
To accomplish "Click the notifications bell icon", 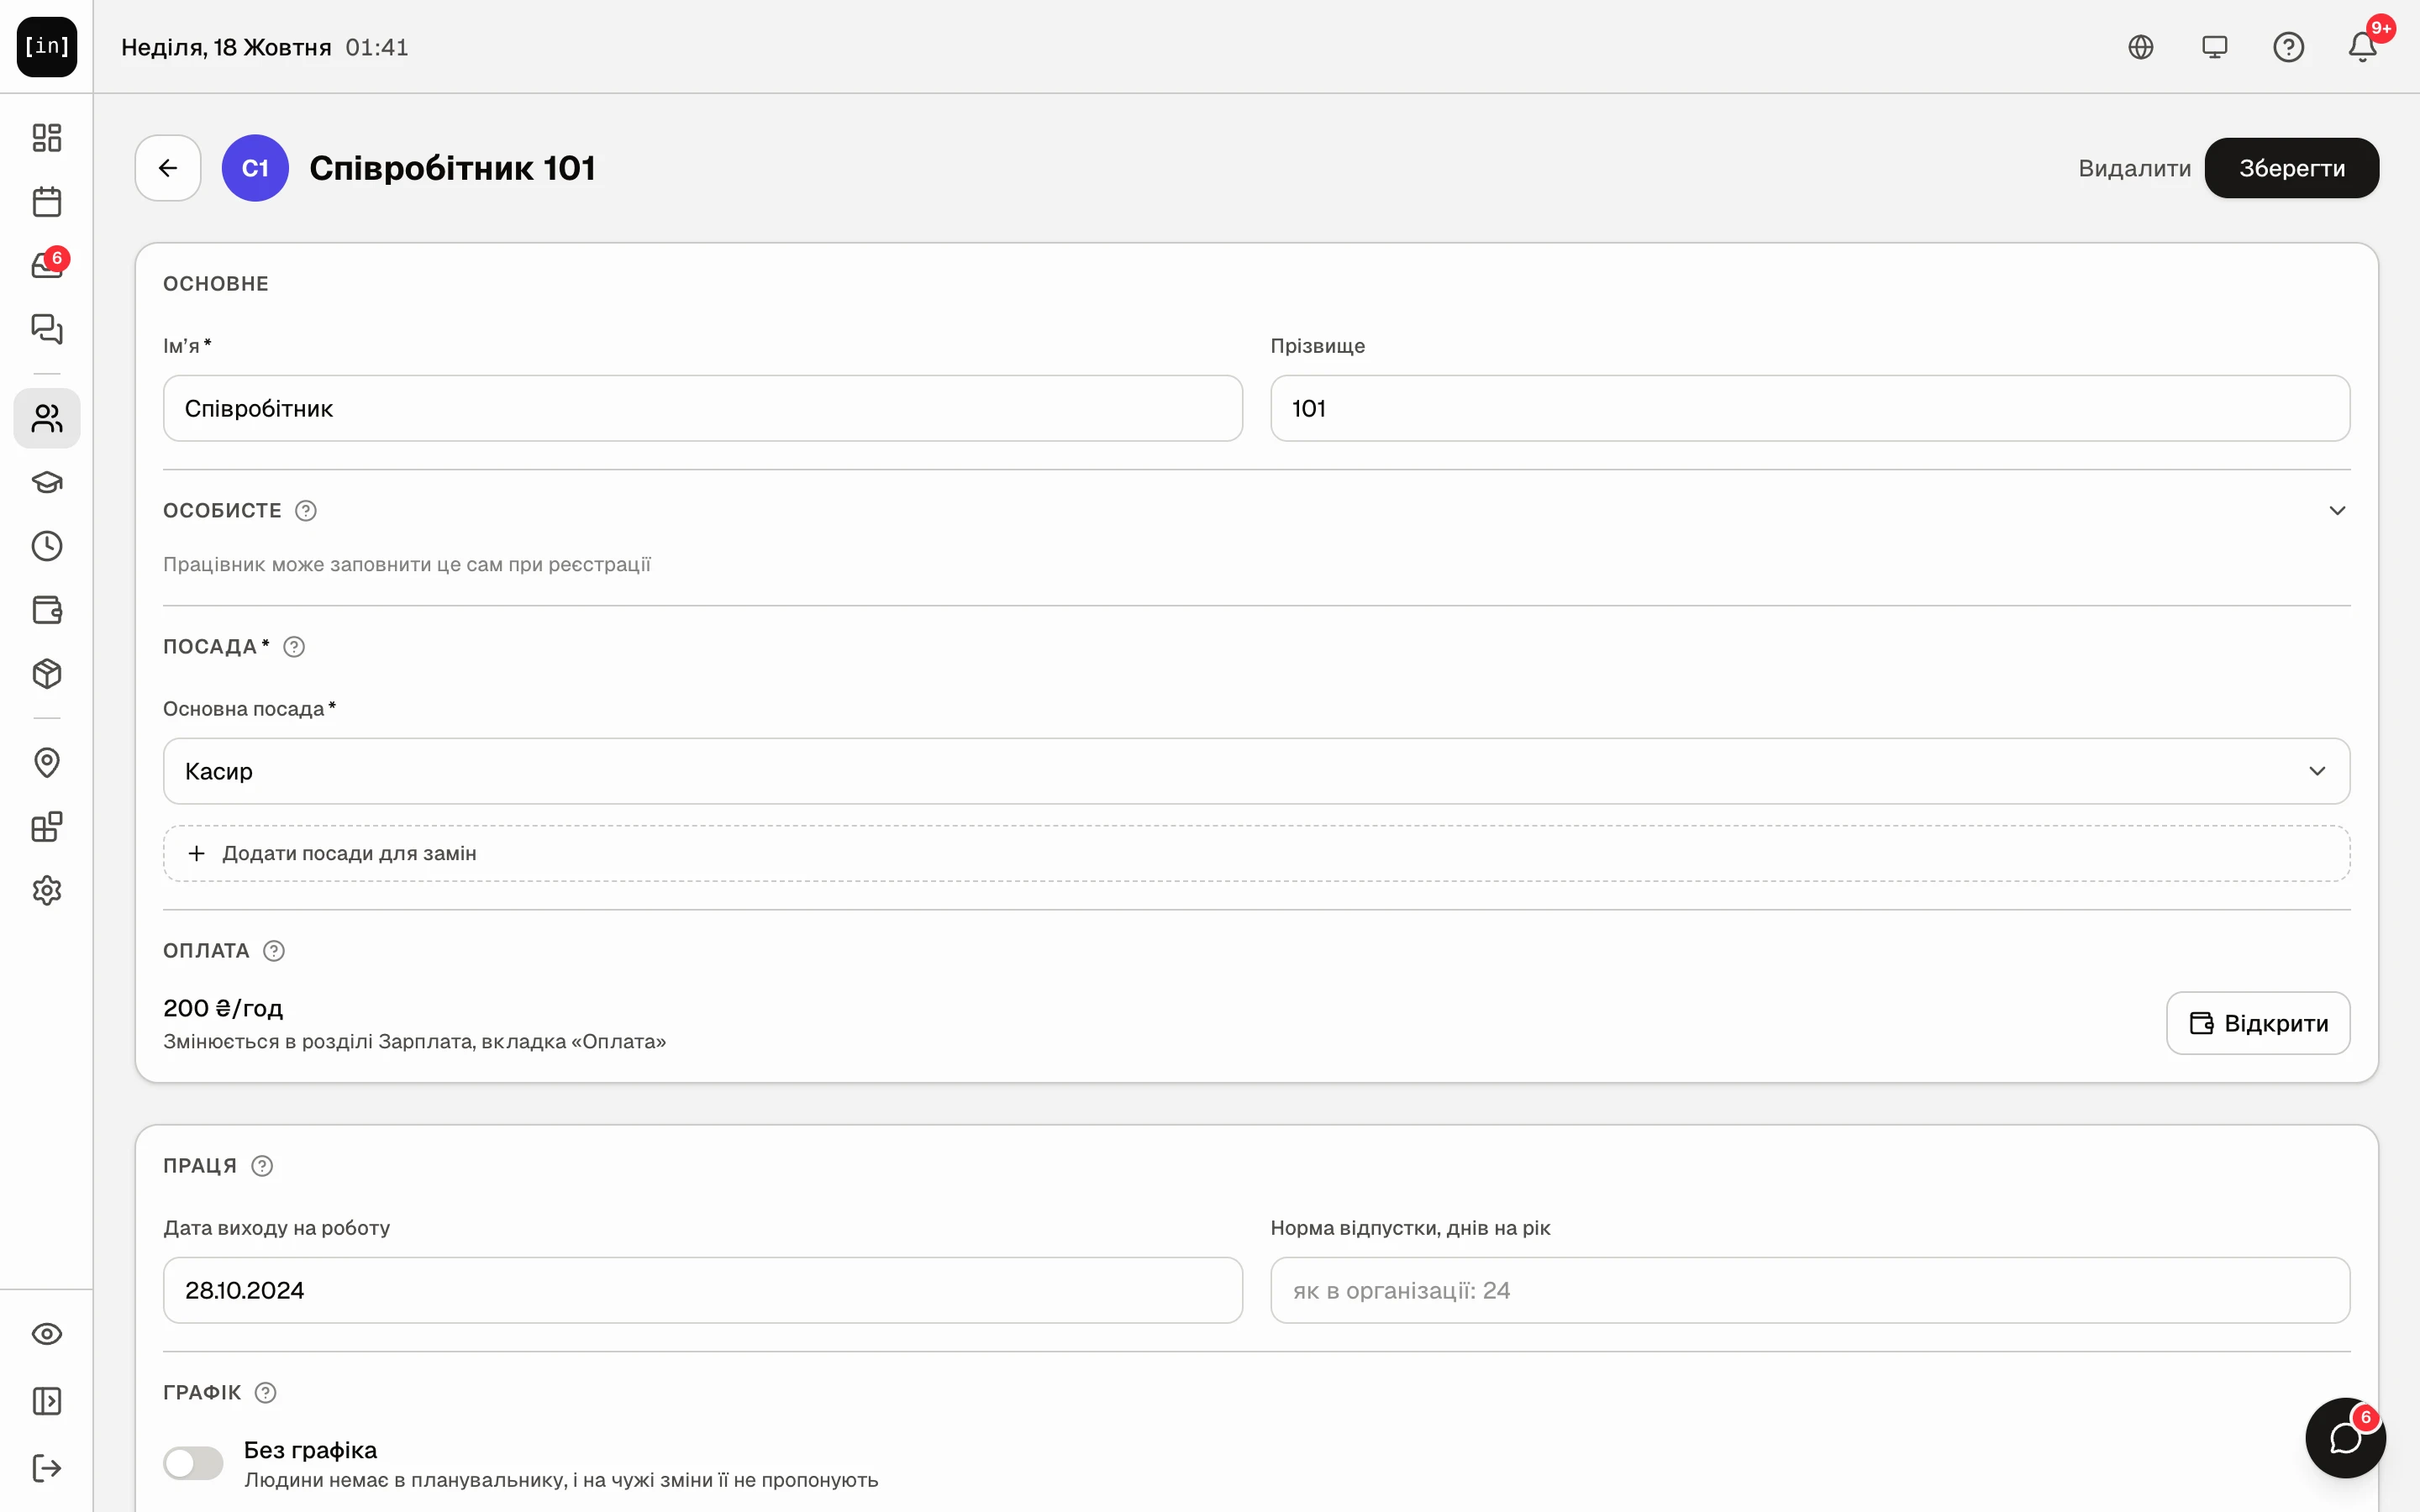I will coord(2362,47).
